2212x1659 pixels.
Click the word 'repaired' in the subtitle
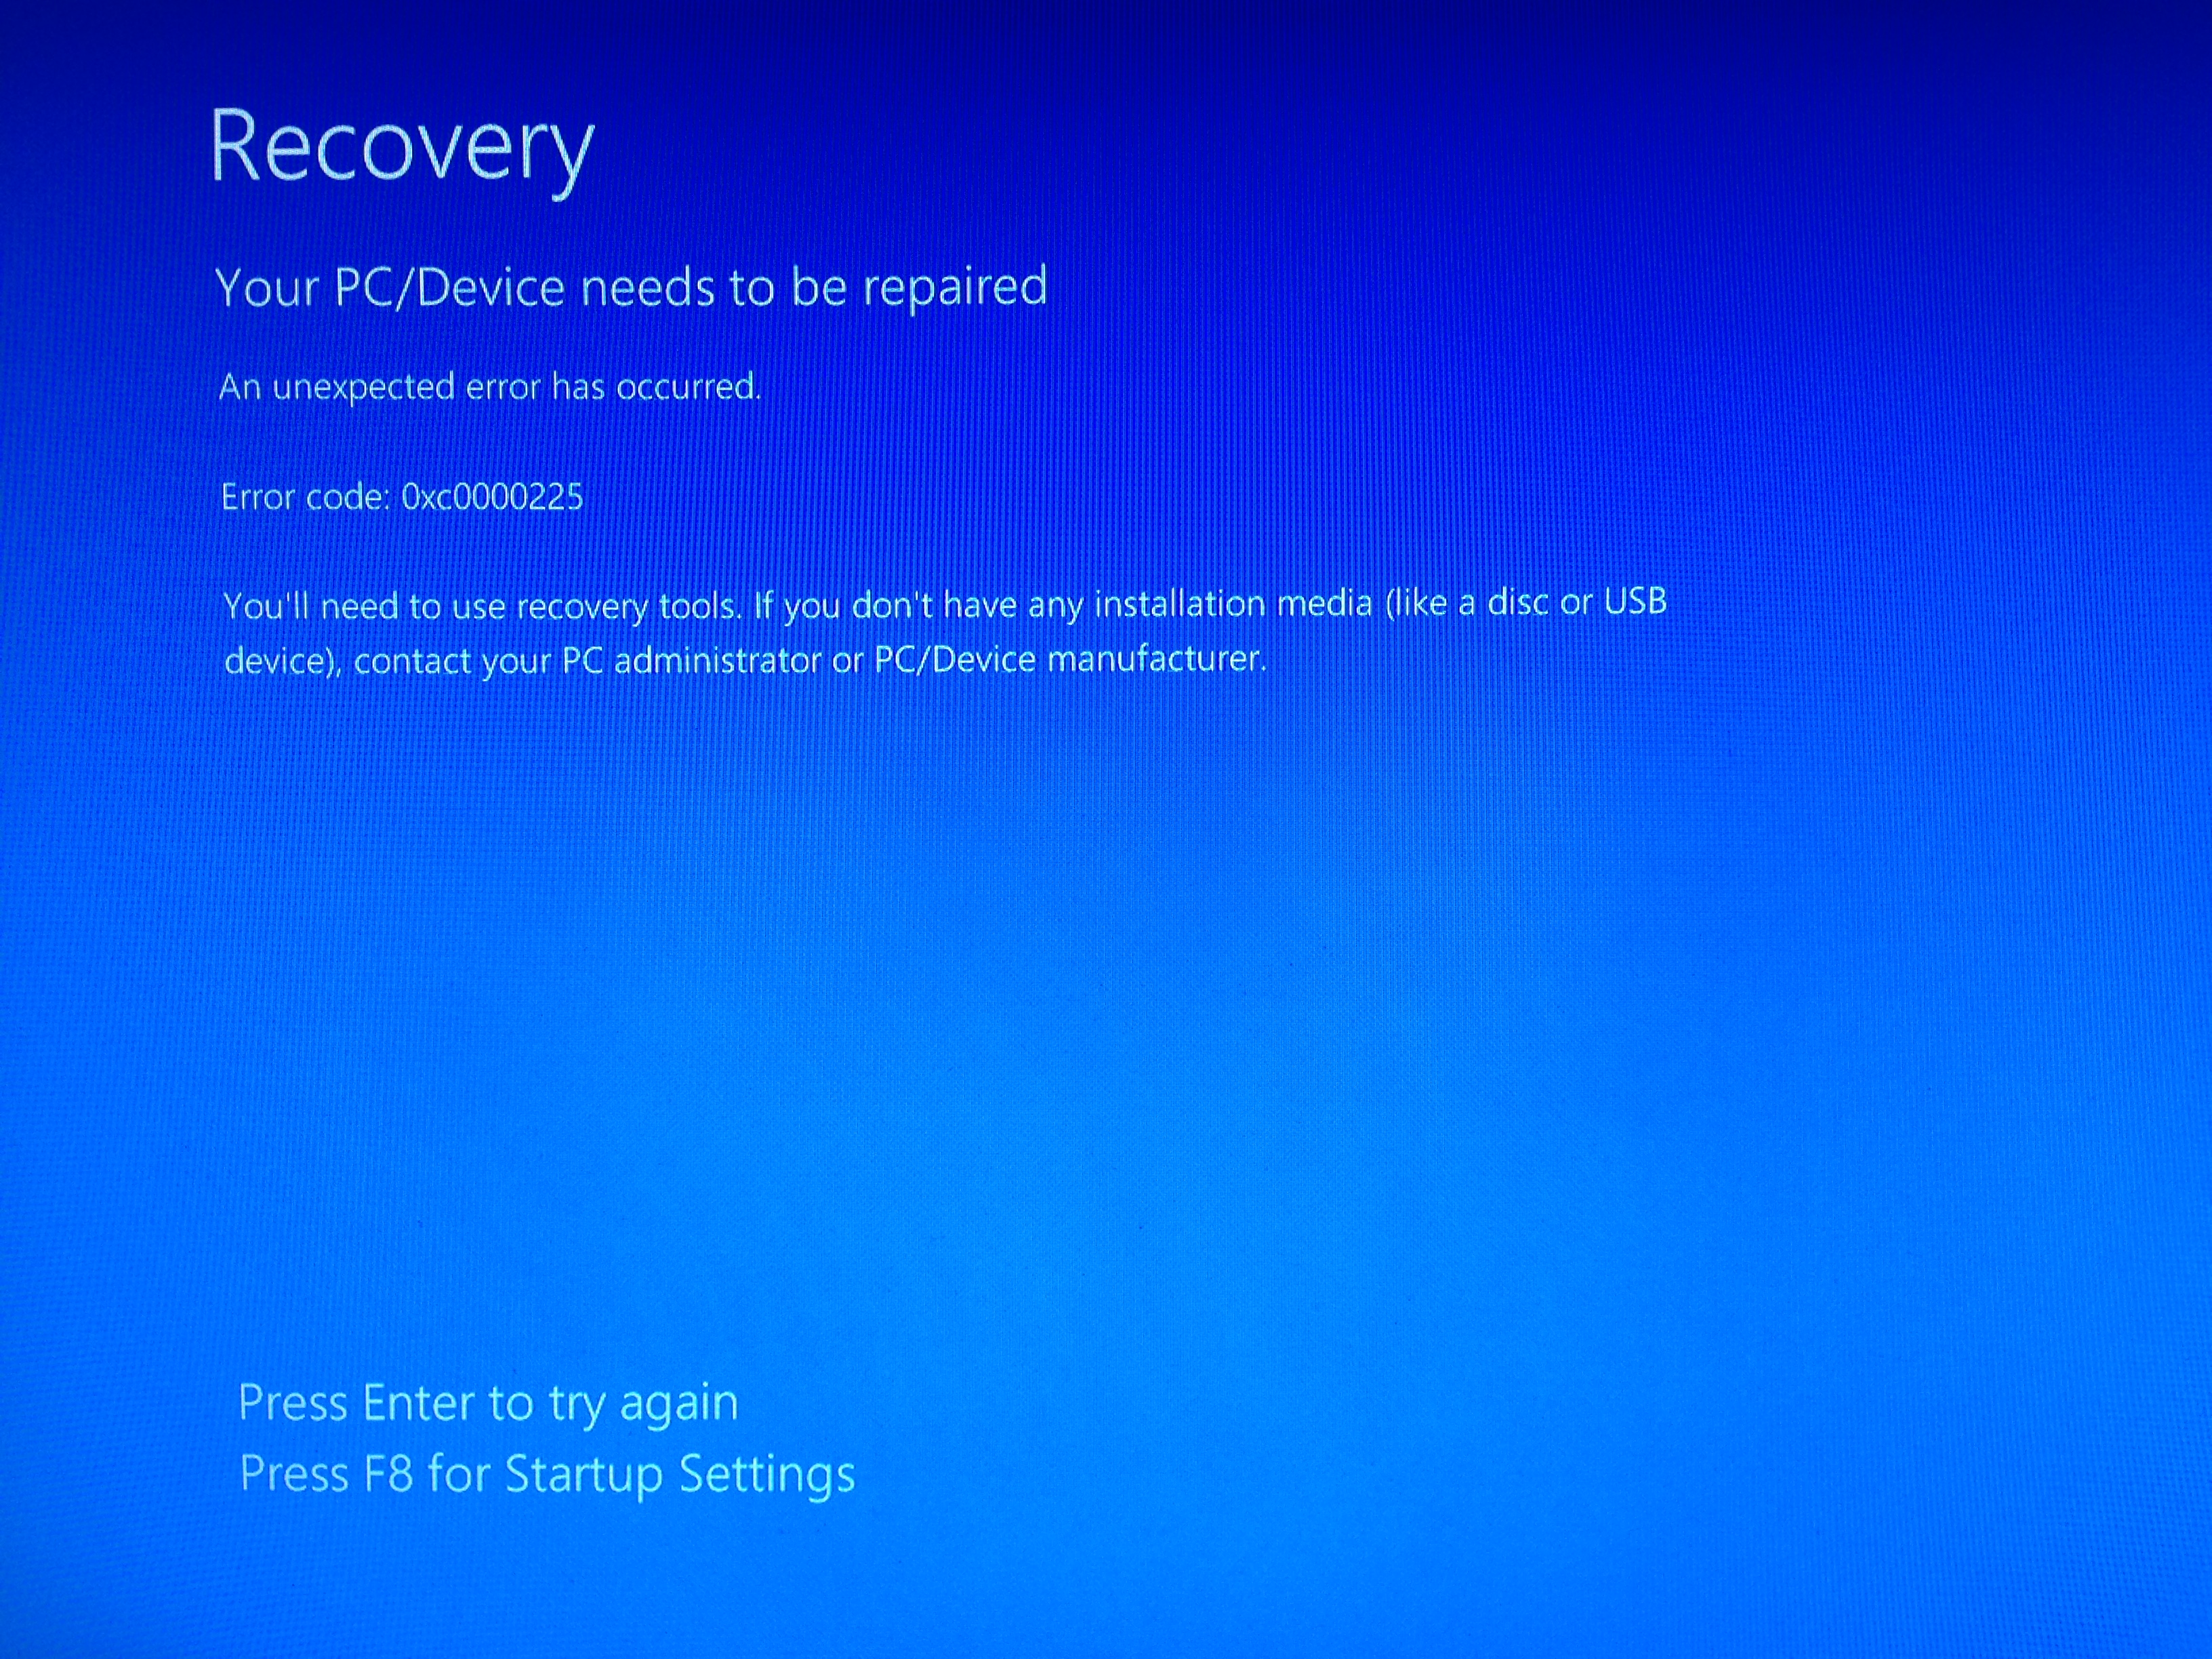coord(955,287)
